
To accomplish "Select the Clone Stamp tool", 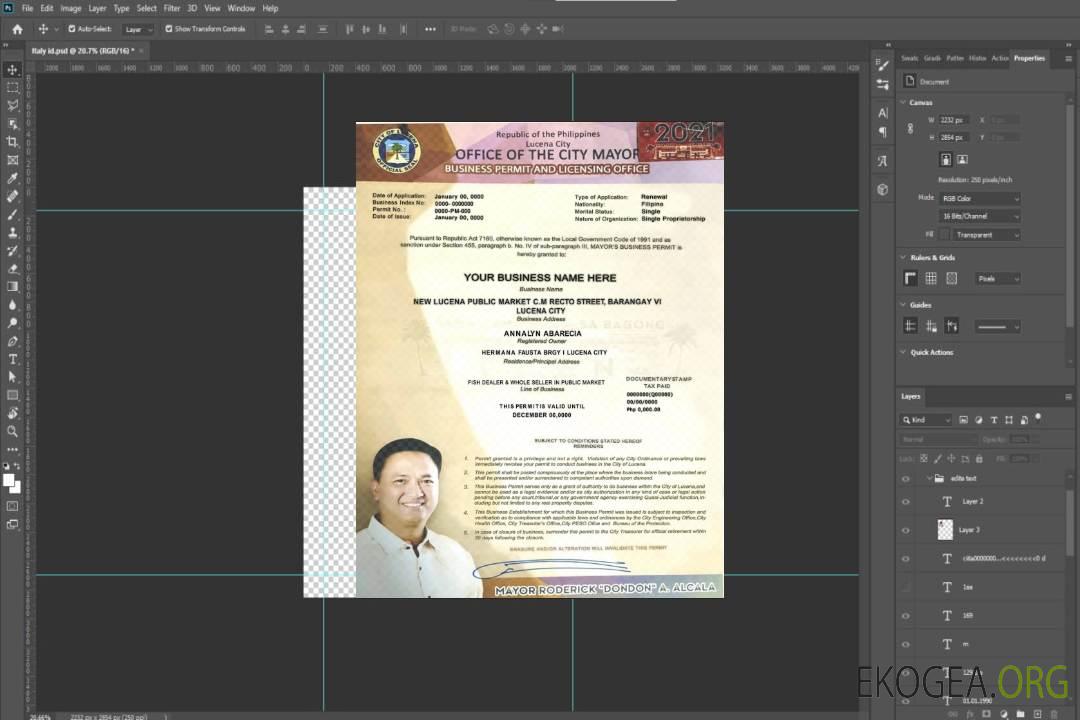I will point(12,232).
